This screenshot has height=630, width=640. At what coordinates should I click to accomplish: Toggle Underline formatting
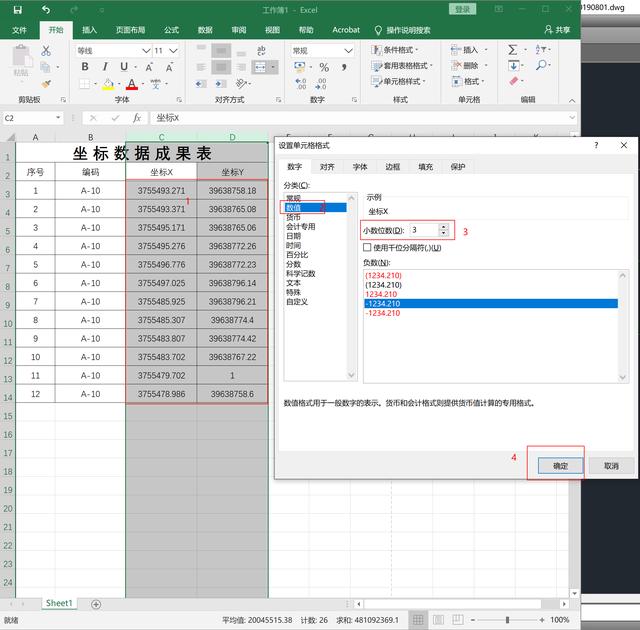(x=124, y=67)
